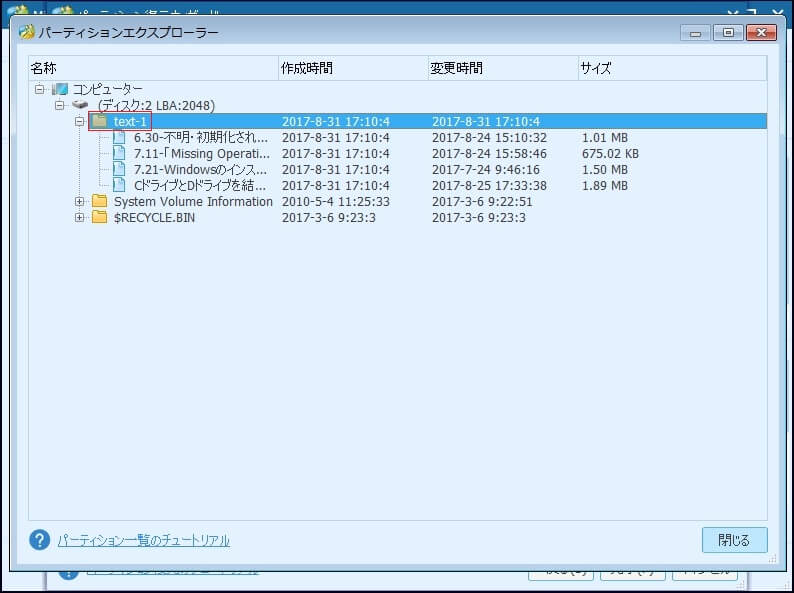The image size is (794, 593).
Task: Expand the System Volume Information folder
Action: tap(80, 202)
